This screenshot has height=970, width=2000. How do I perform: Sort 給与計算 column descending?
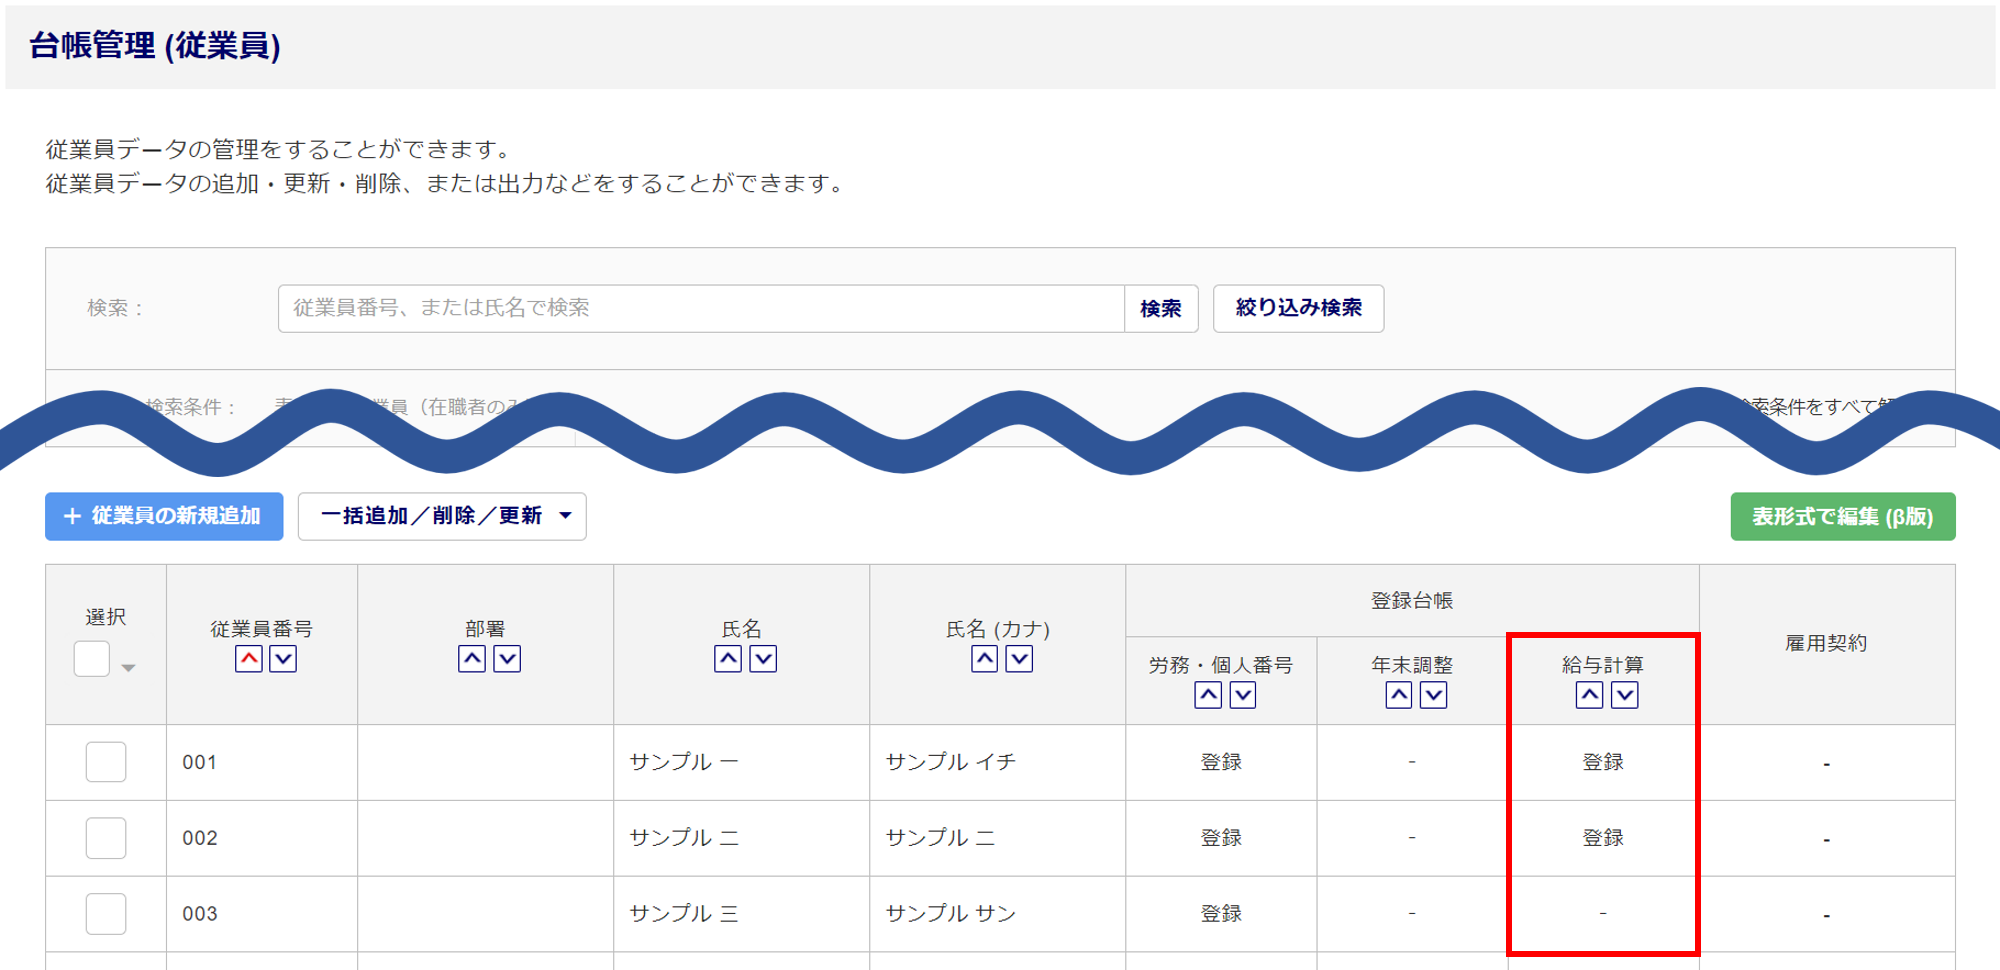[1624, 695]
